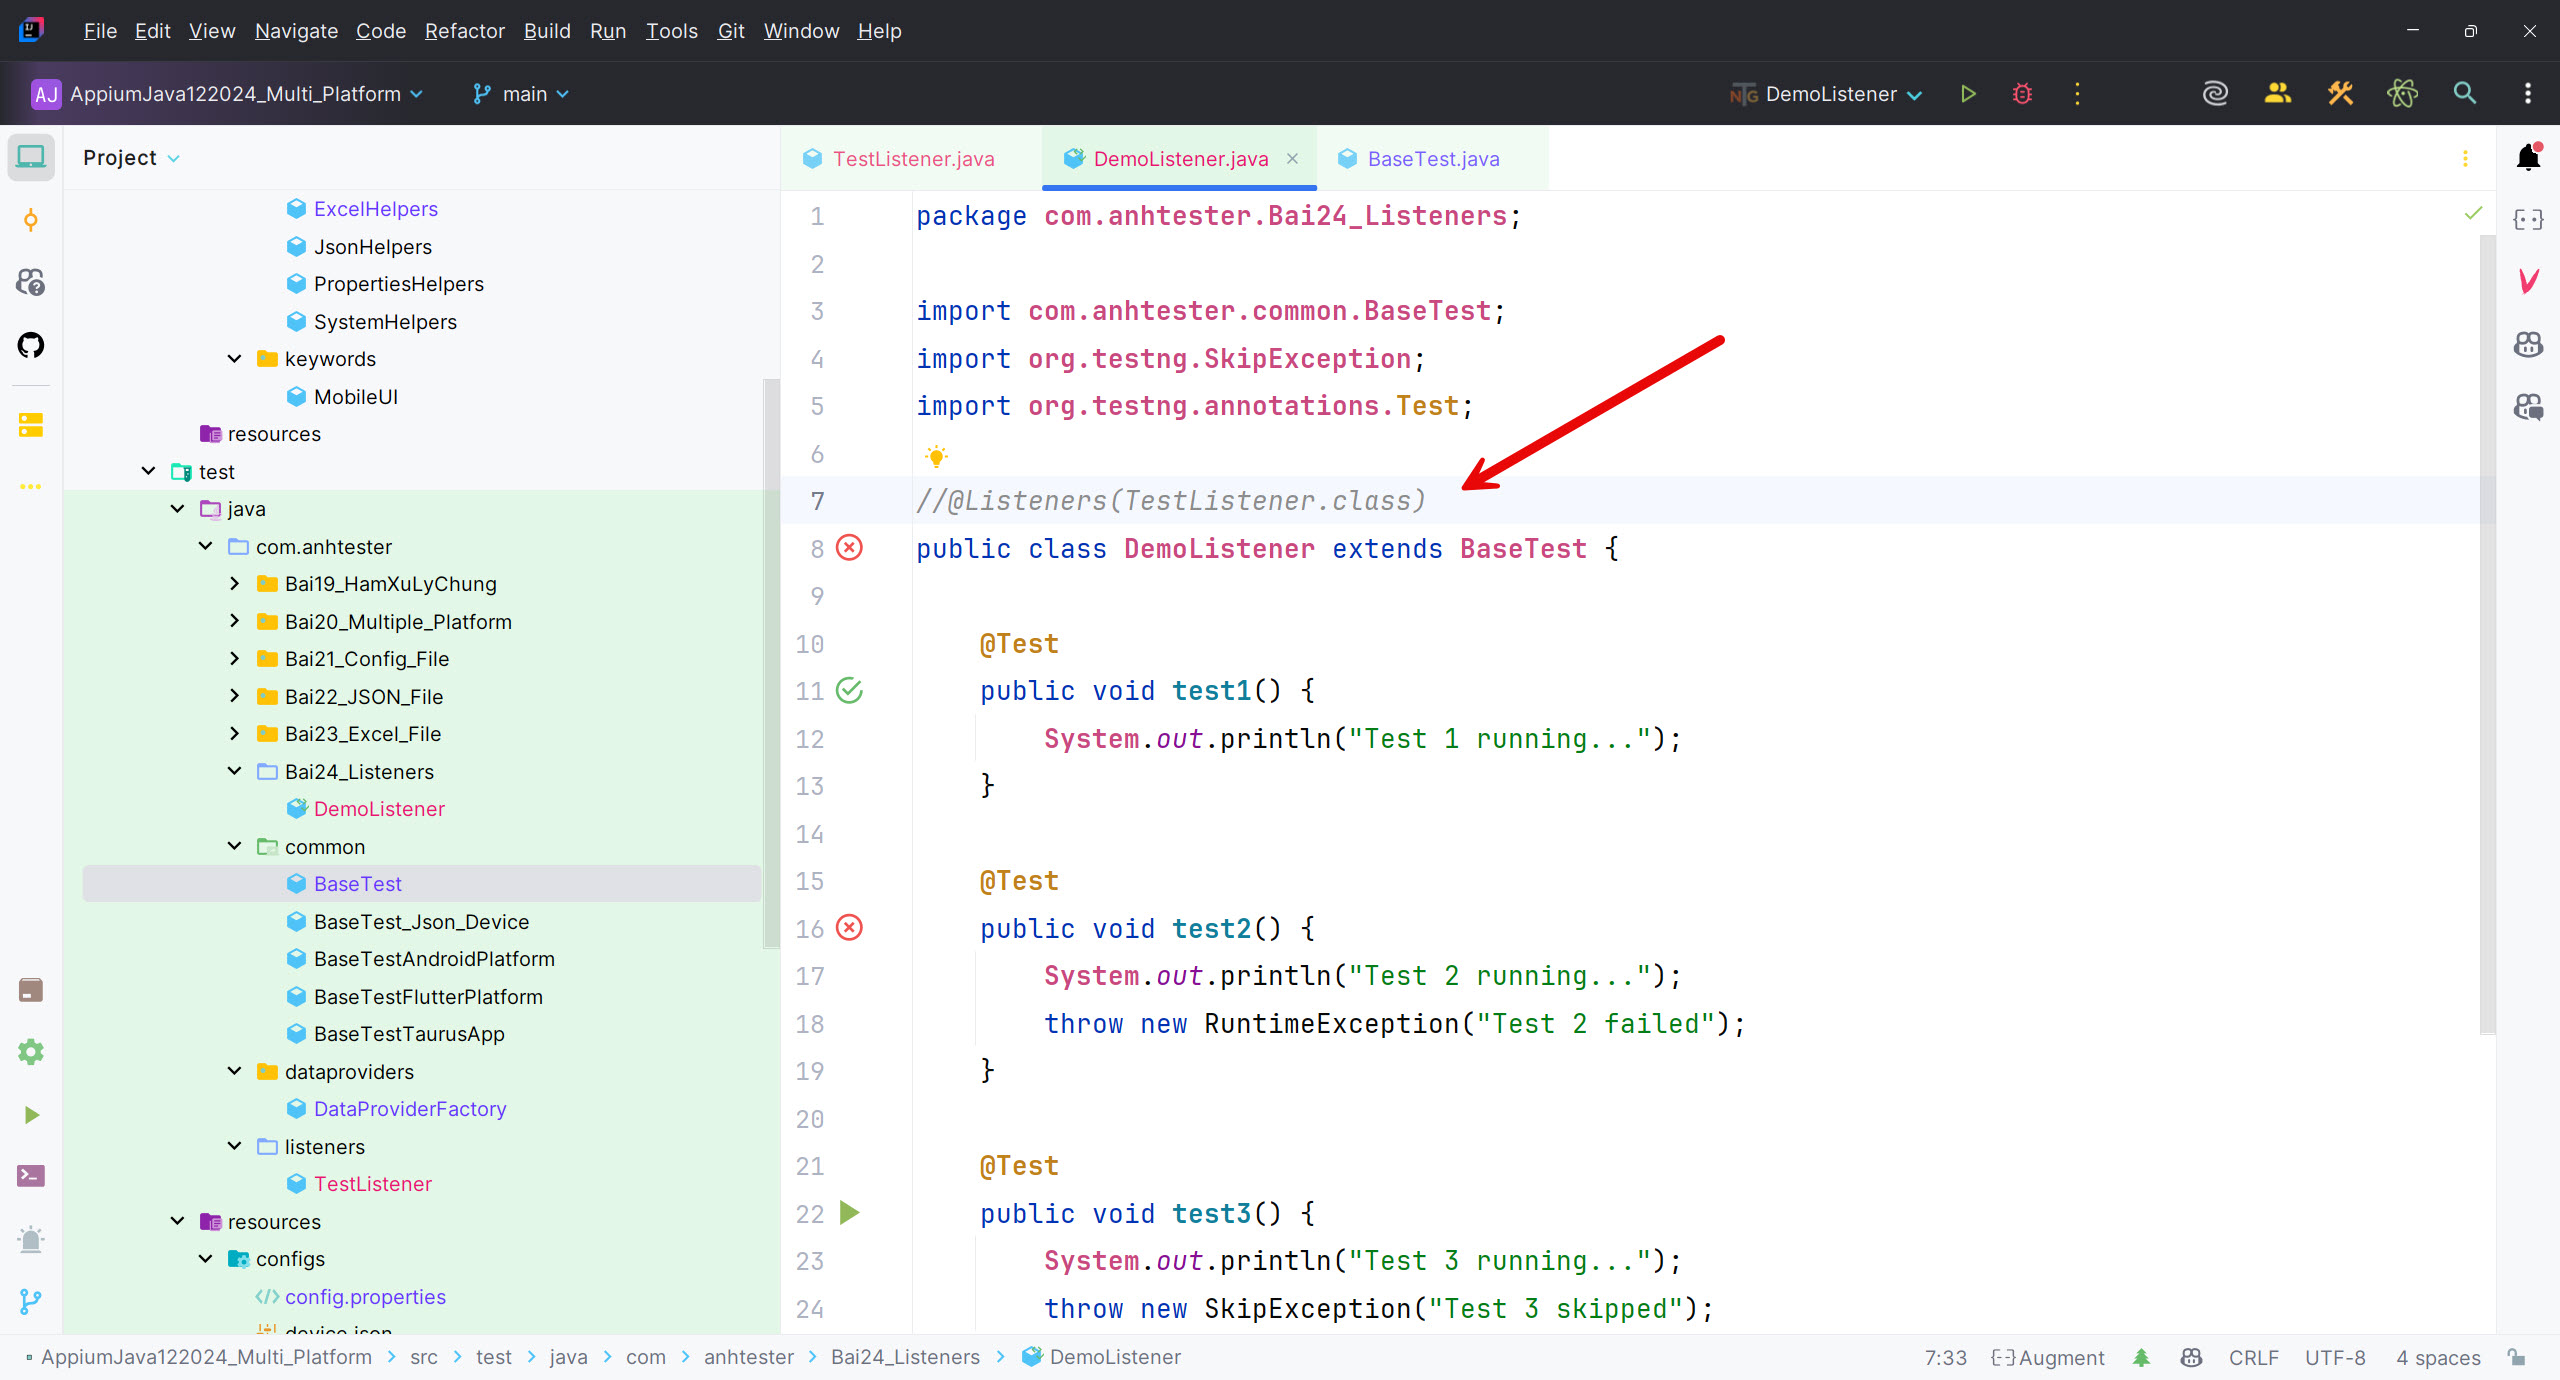The width and height of the screenshot is (2560, 1380).
Task: Open the Copilot status bar icon
Action: [2191, 1357]
